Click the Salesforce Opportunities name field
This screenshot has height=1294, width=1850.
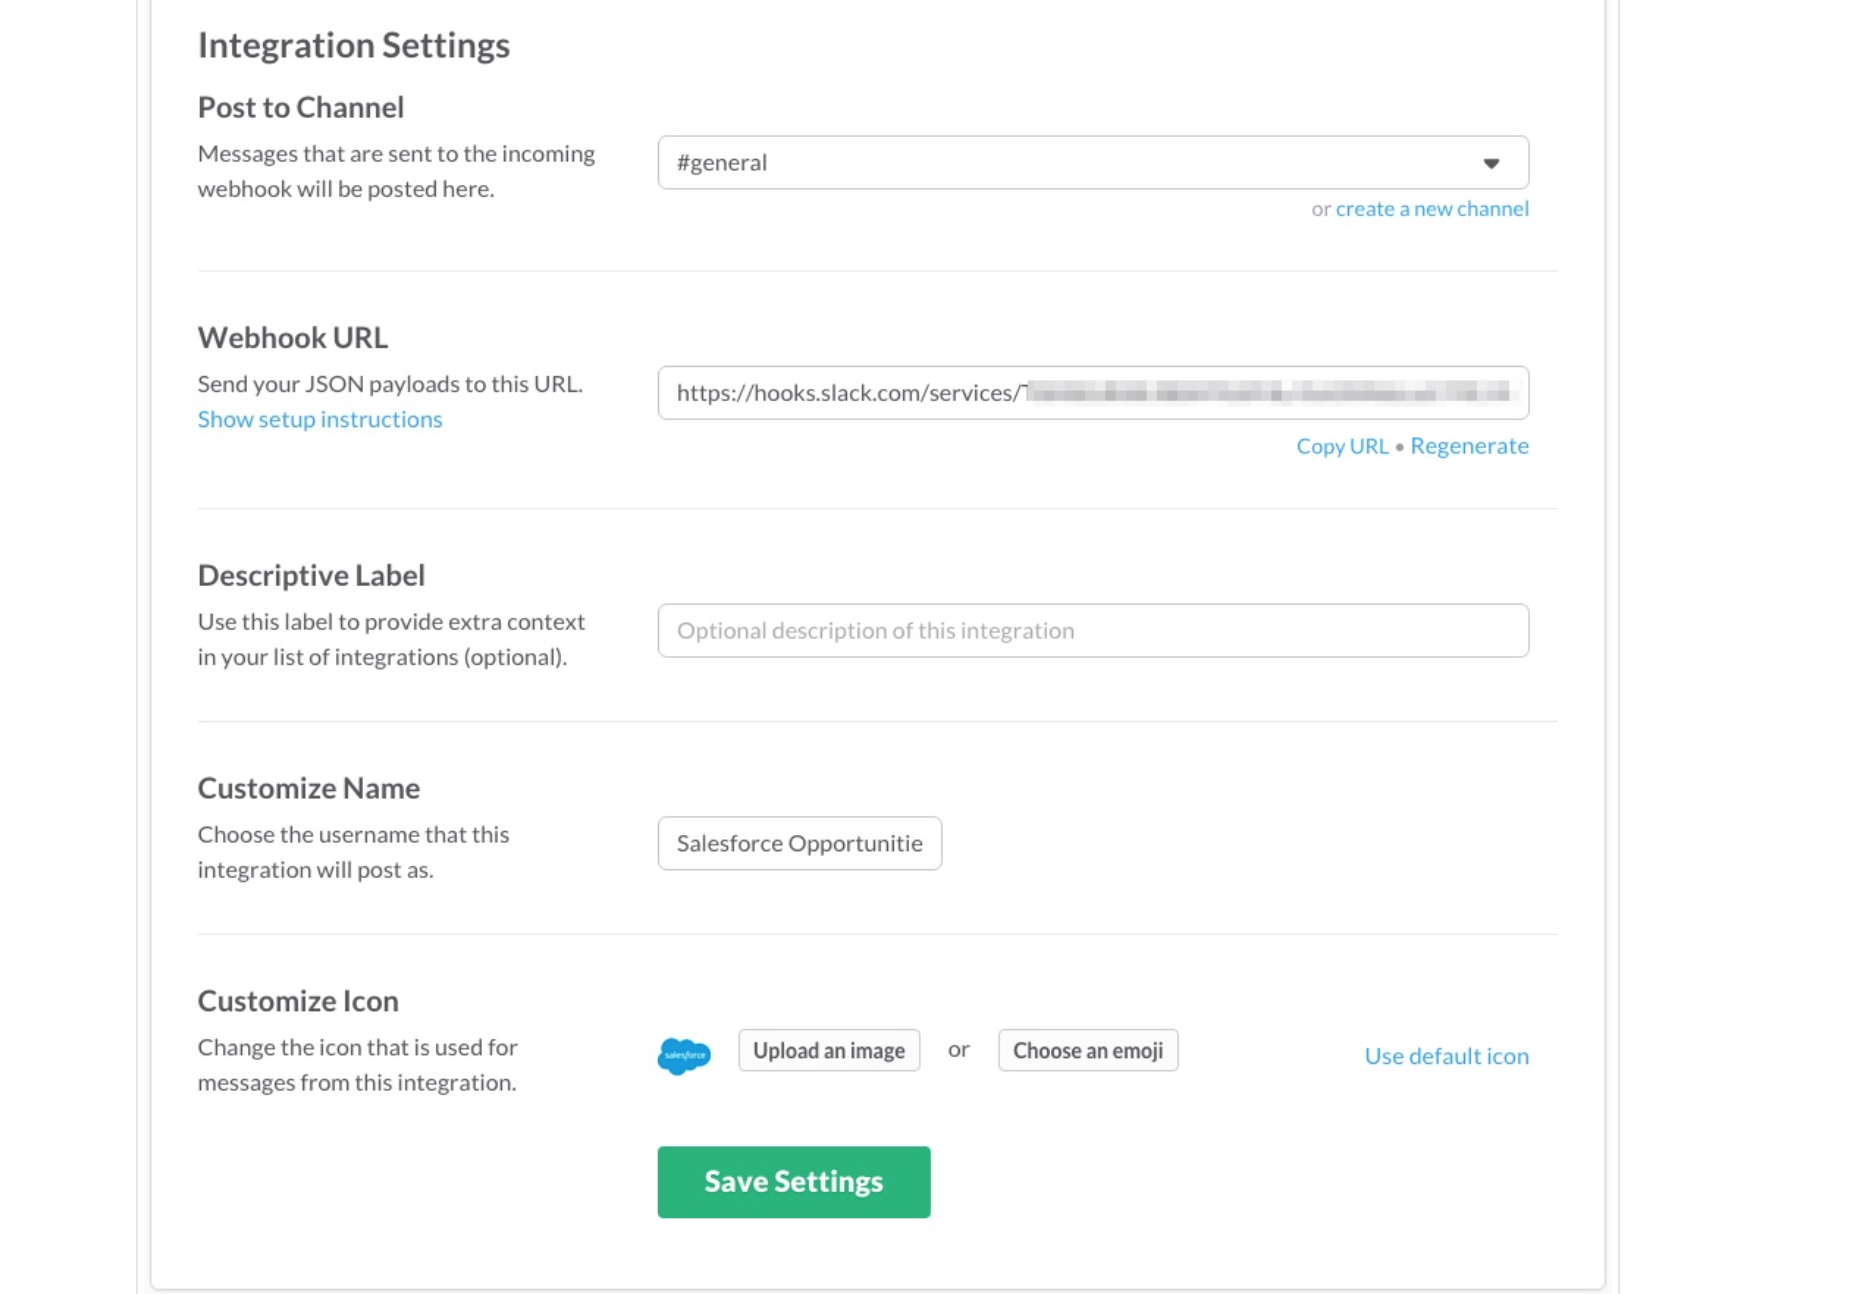pyautogui.click(x=799, y=844)
